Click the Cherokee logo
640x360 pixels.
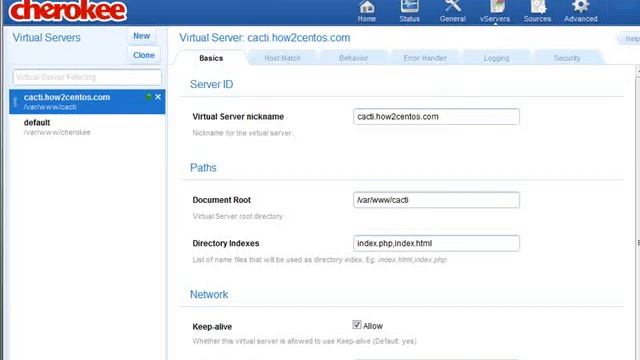tap(67, 11)
